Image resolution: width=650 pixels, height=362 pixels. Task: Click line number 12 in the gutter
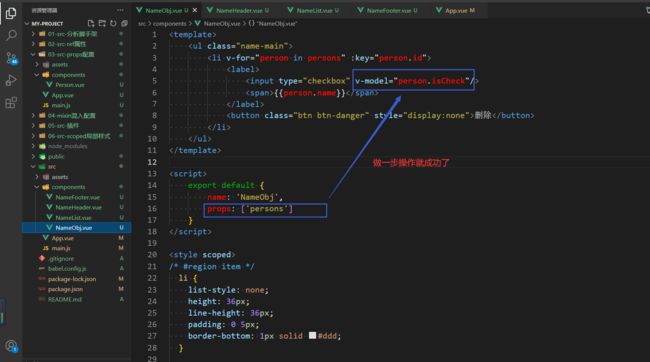(153, 162)
